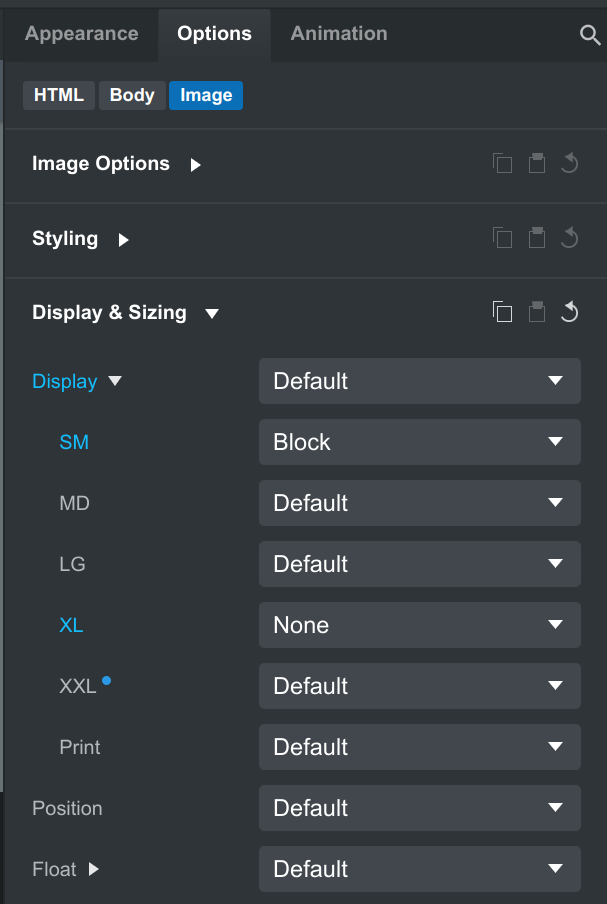Select the HTML sub-tab
The image size is (607, 904).
tap(58, 95)
